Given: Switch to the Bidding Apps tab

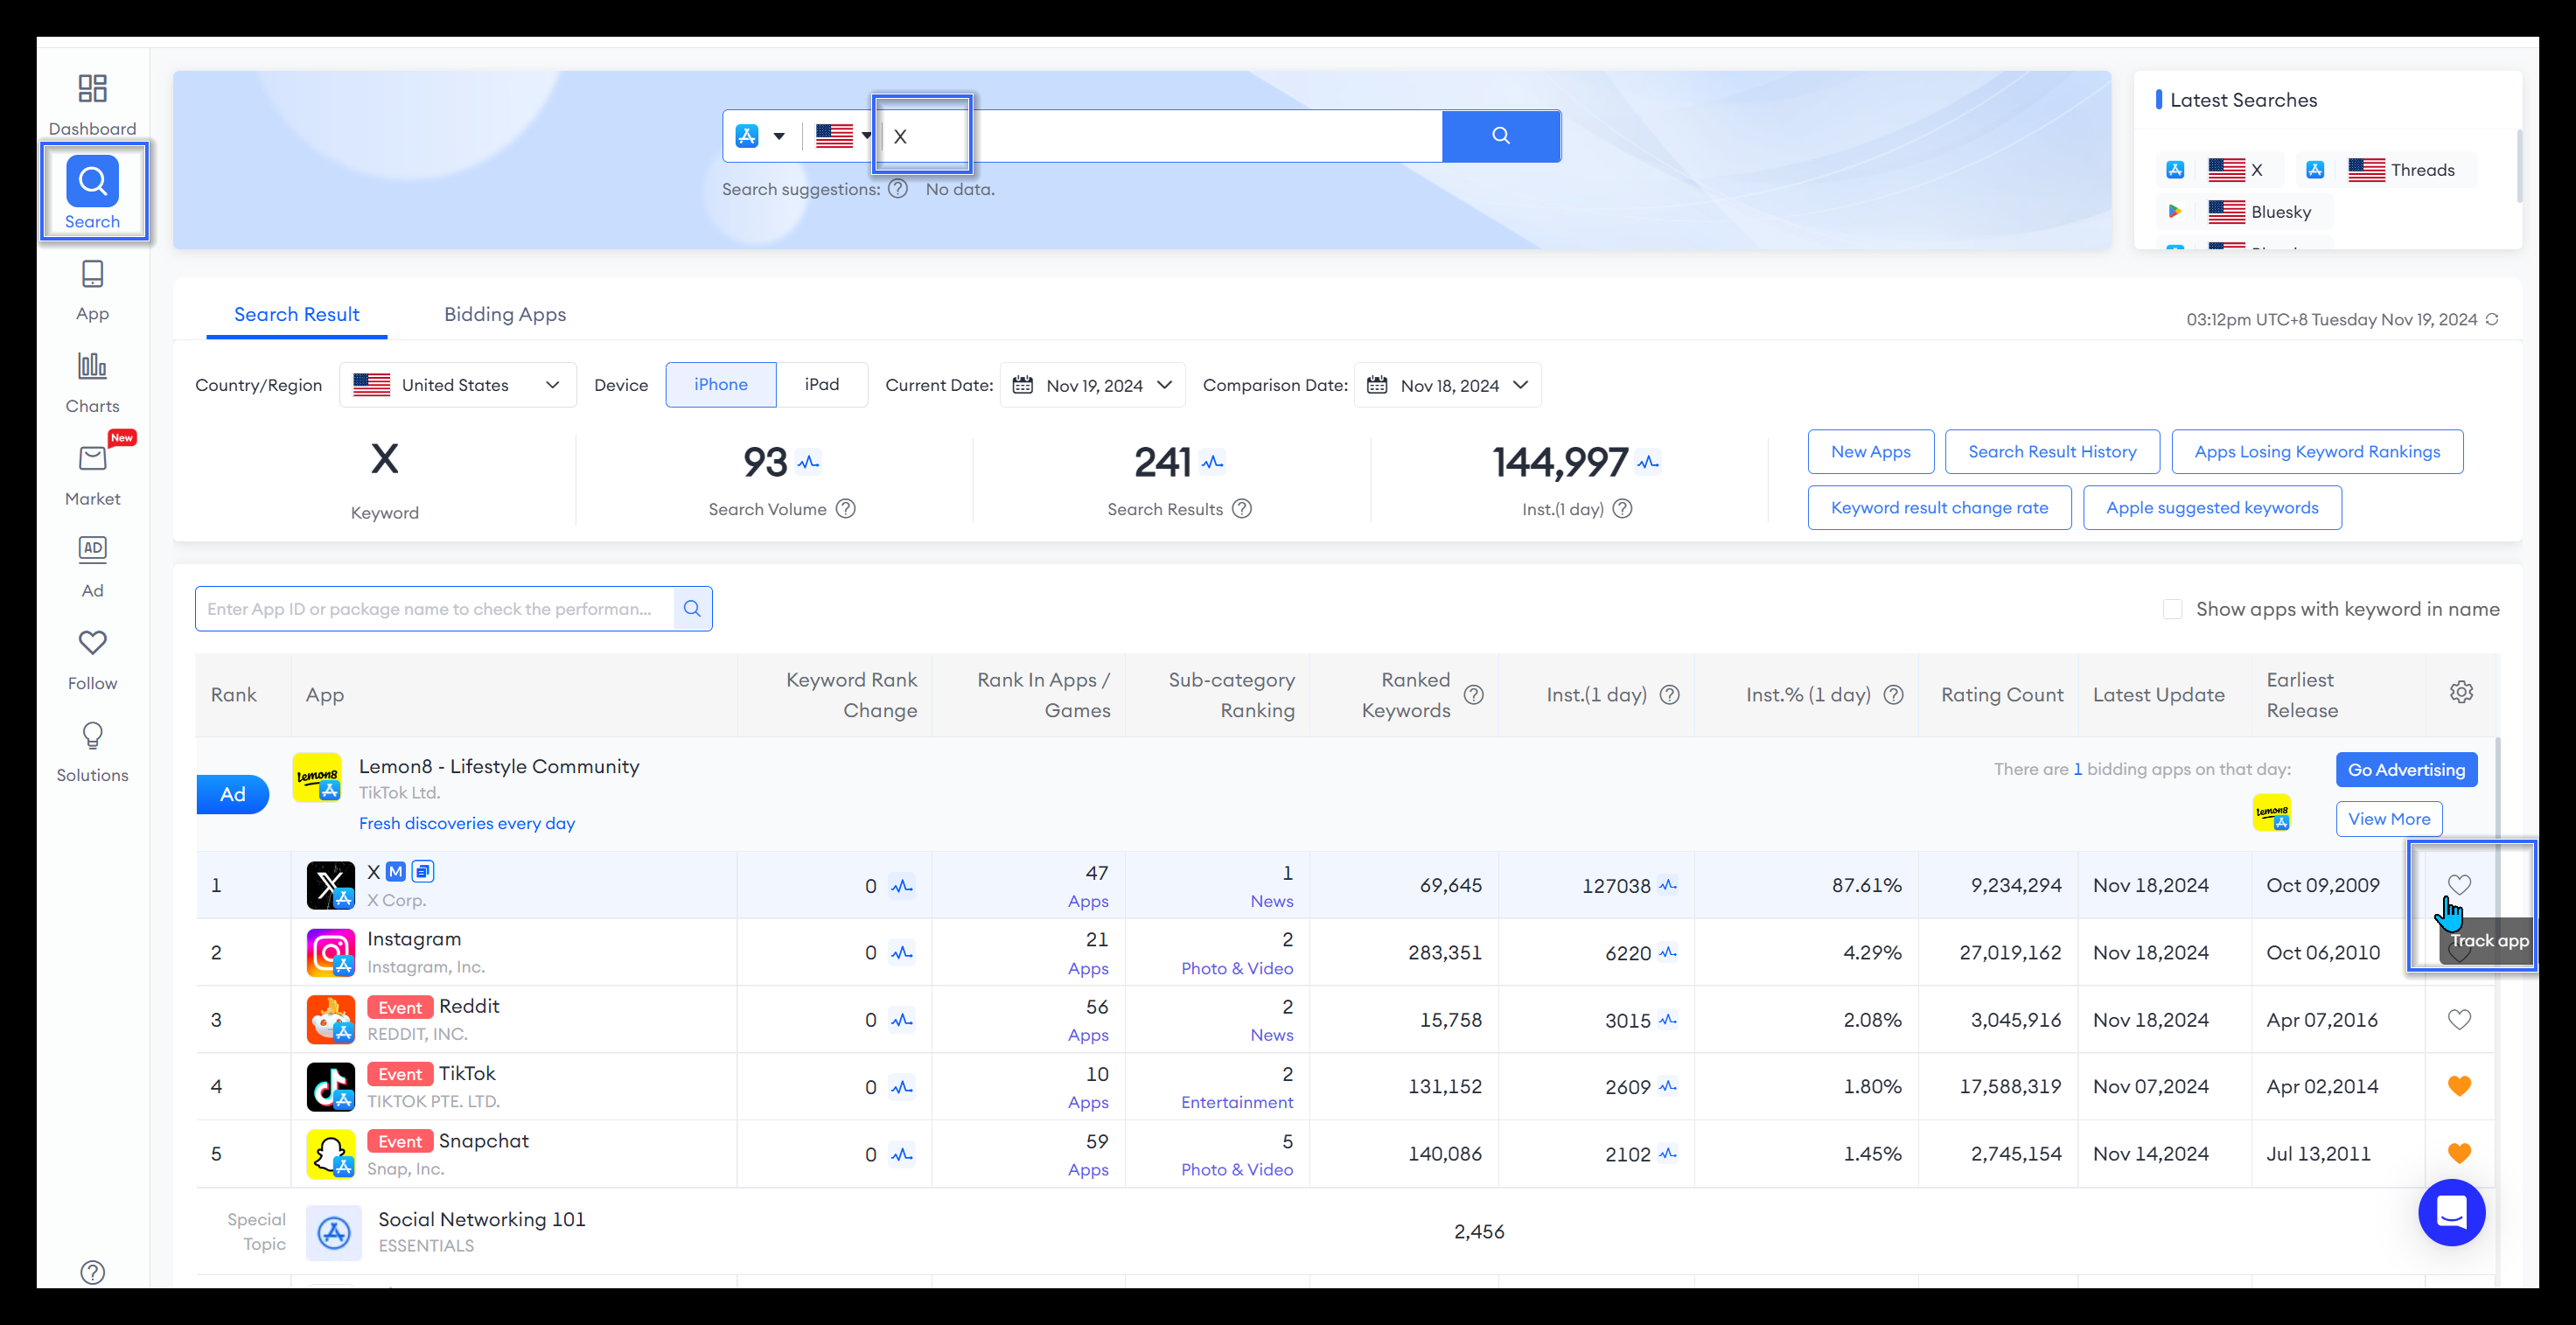Looking at the screenshot, I should pyautogui.click(x=504, y=314).
